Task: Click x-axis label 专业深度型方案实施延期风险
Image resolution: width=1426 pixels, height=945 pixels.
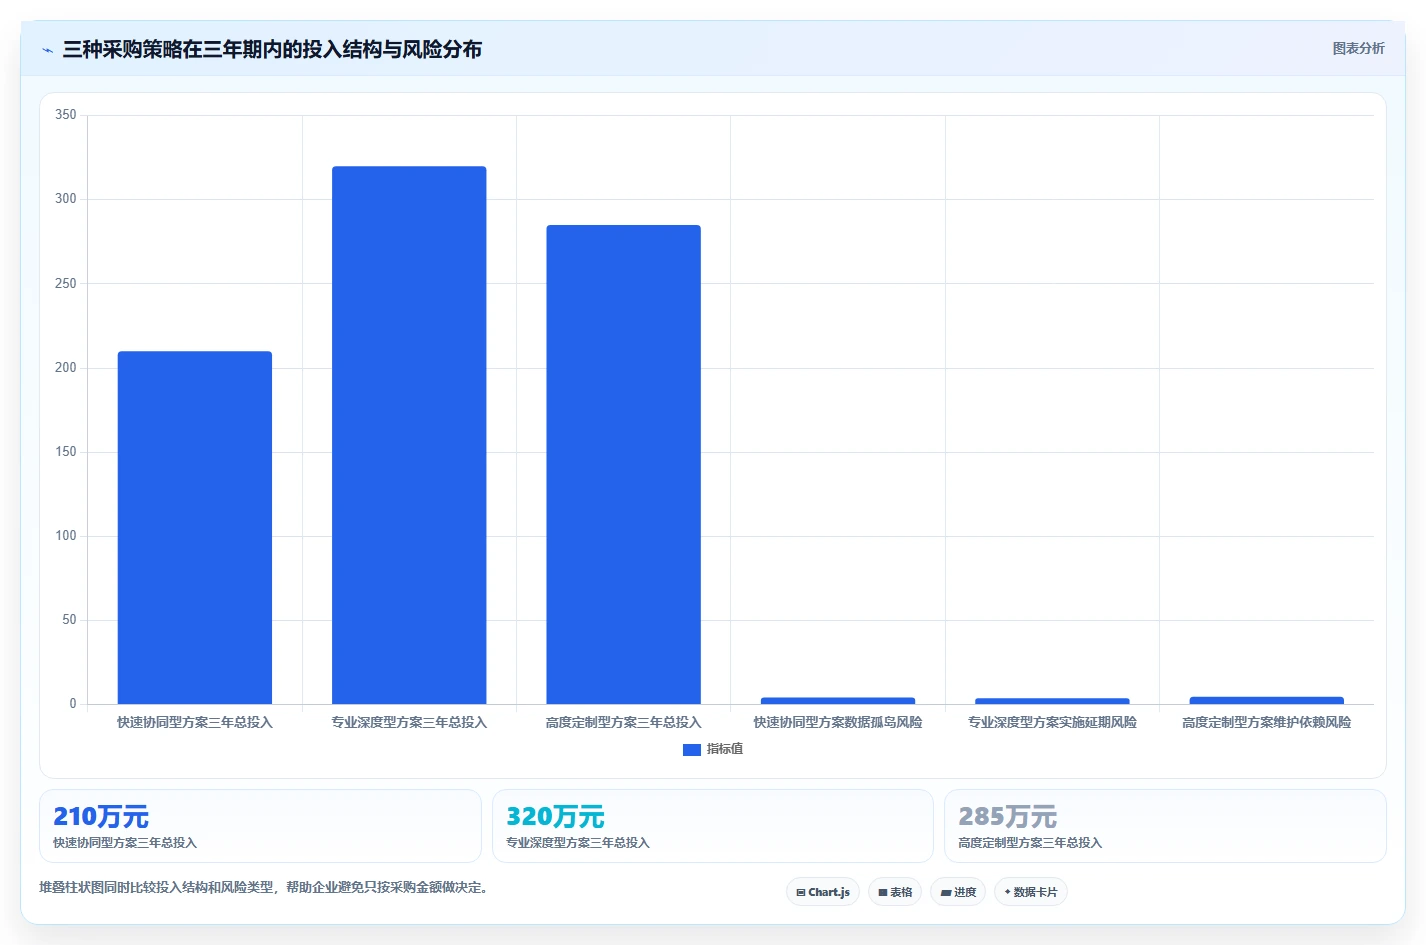Action: tap(1052, 722)
